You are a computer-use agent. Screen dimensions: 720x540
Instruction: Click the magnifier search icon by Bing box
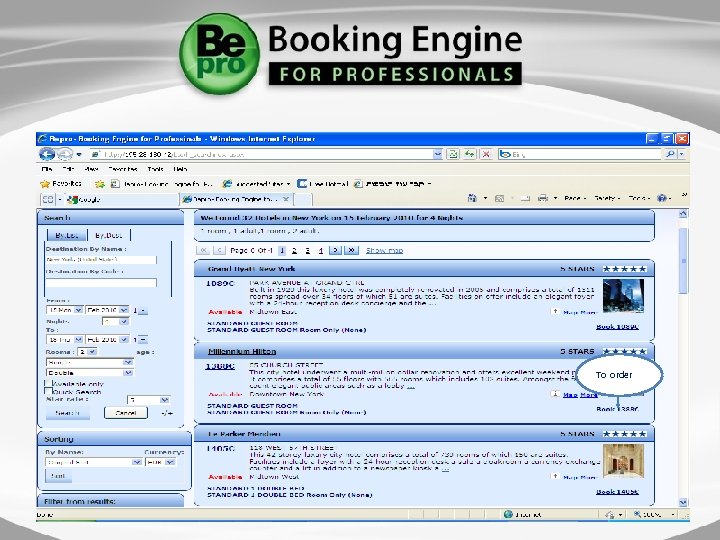pos(670,154)
